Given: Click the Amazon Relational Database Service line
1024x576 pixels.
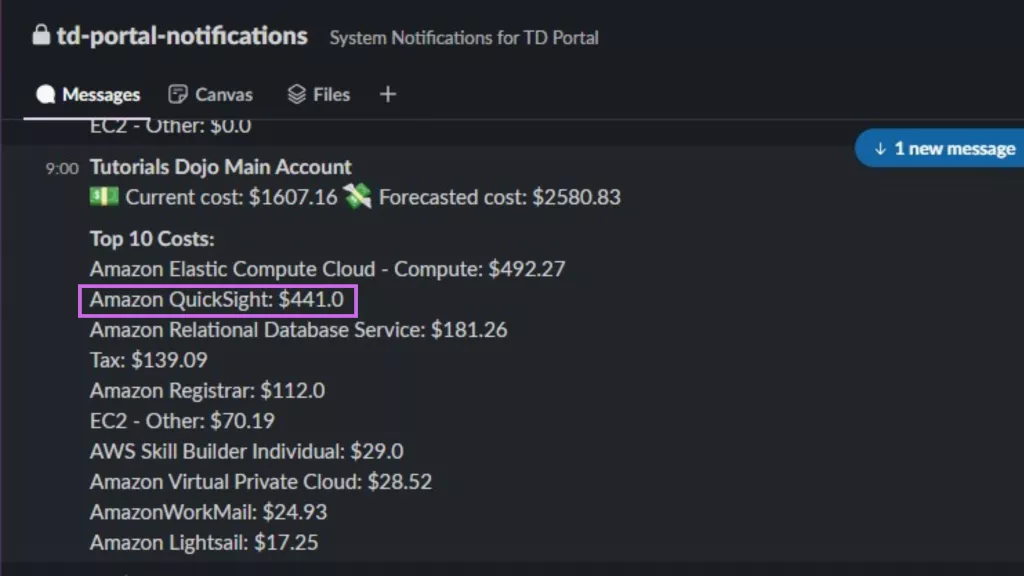Looking at the screenshot, I should click(x=298, y=330).
